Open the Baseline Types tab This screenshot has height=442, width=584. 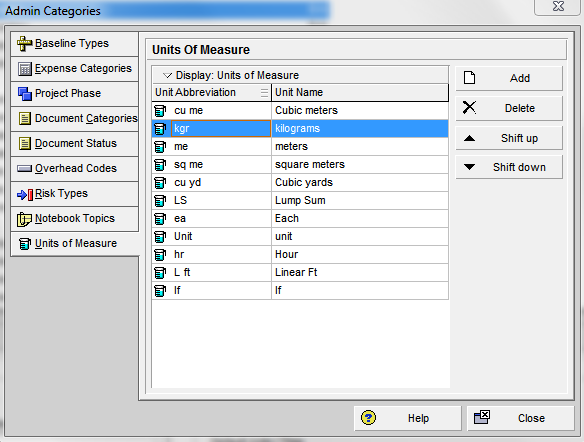tap(74, 44)
